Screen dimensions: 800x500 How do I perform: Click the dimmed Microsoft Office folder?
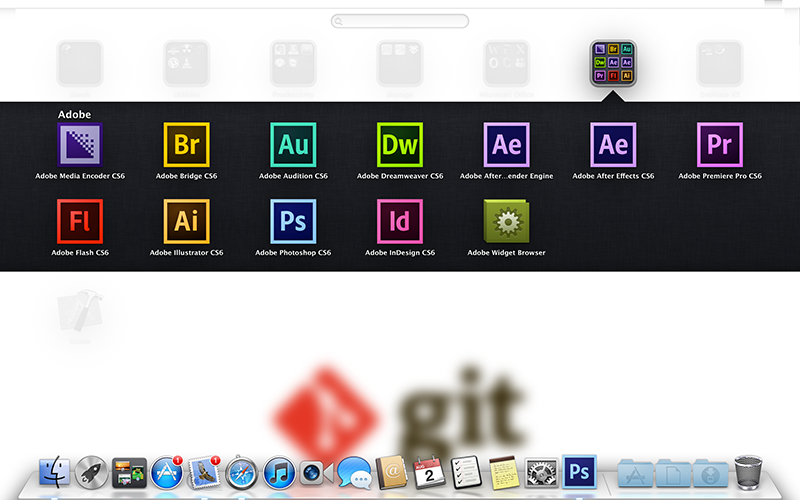506,63
